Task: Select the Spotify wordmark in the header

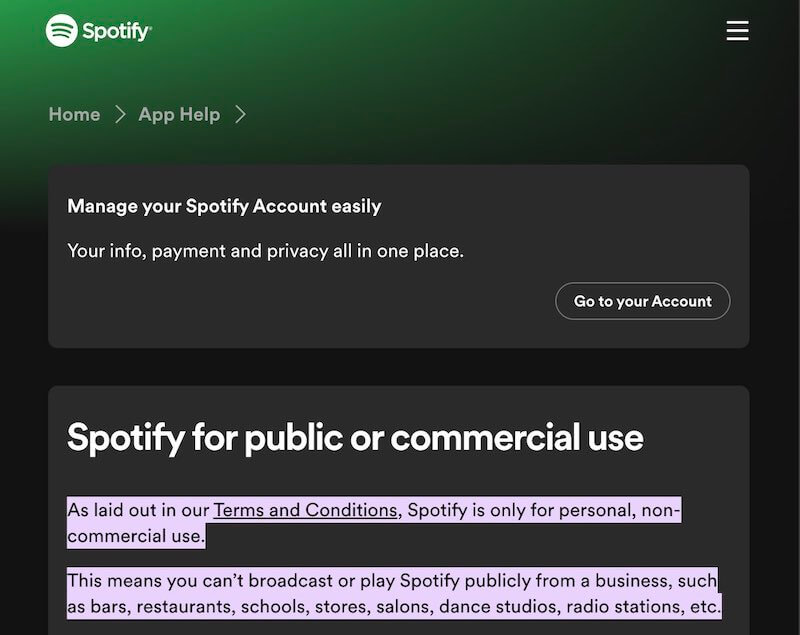Action: click(x=116, y=30)
